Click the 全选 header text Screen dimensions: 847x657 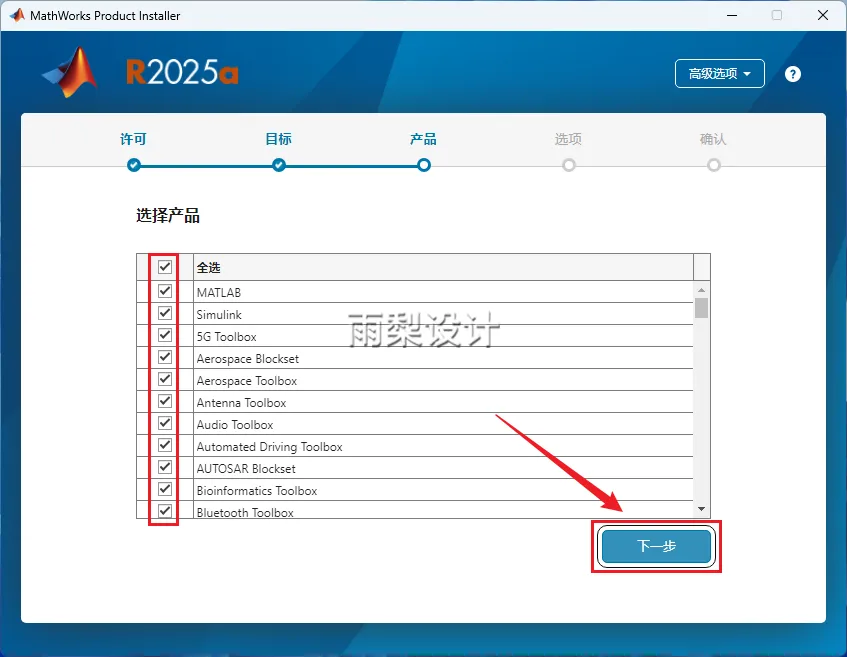tap(209, 267)
